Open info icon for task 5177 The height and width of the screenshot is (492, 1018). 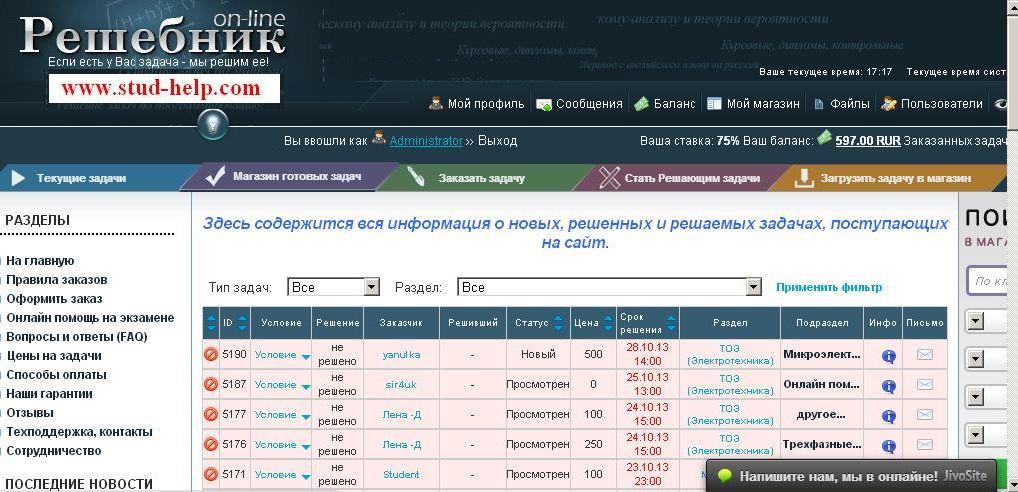tap(889, 416)
